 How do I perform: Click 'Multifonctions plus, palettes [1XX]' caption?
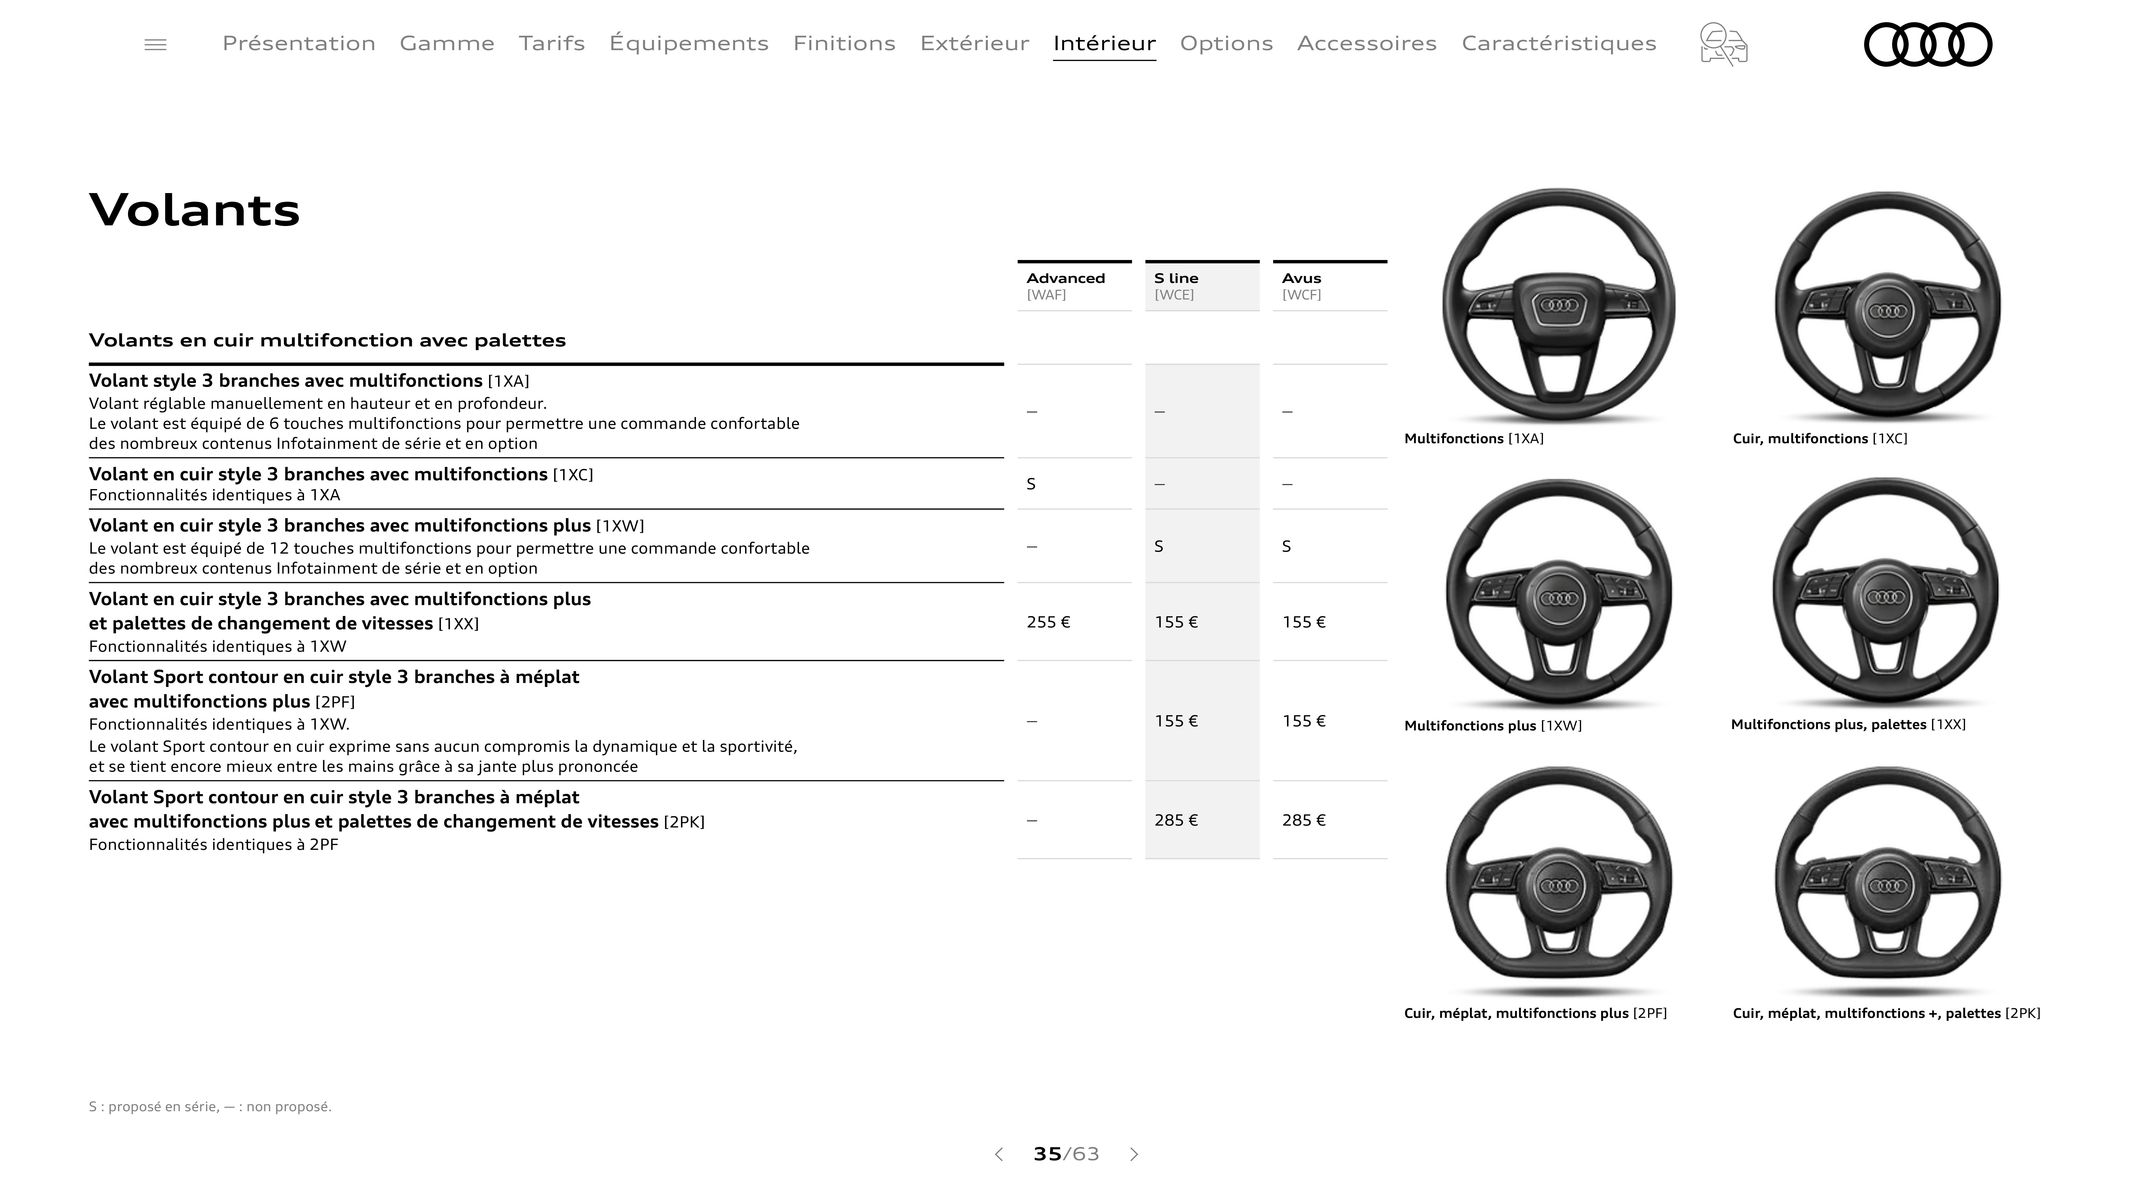1848,725
